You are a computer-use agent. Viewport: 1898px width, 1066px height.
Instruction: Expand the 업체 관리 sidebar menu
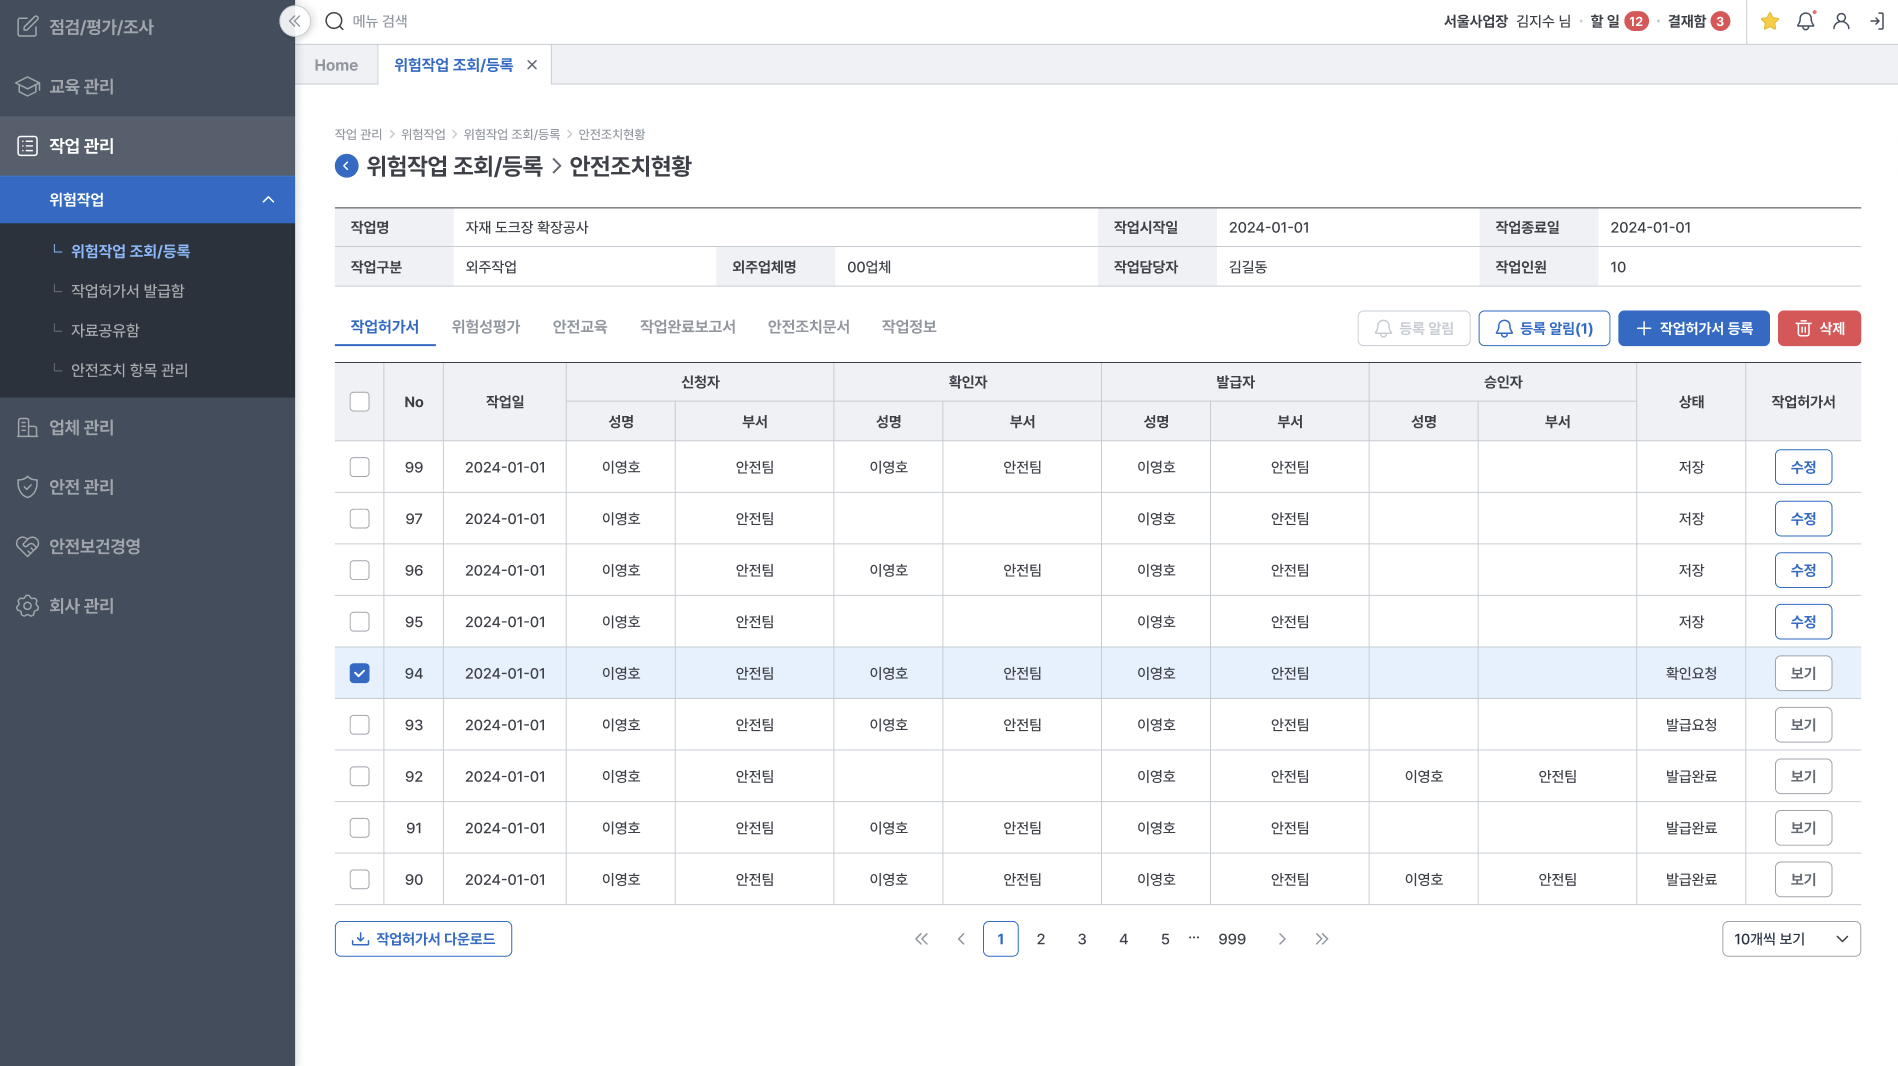click(x=82, y=428)
